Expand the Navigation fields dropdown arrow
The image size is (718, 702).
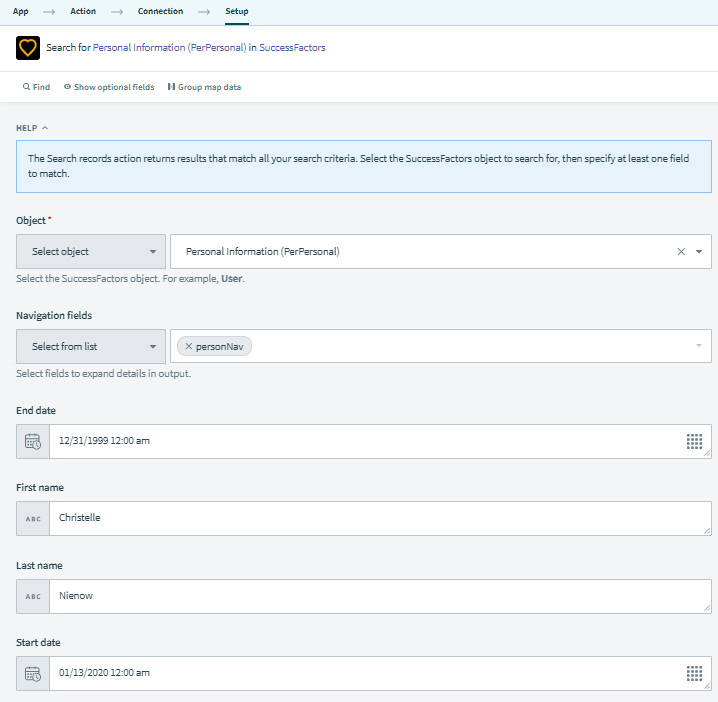coord(698,346)
